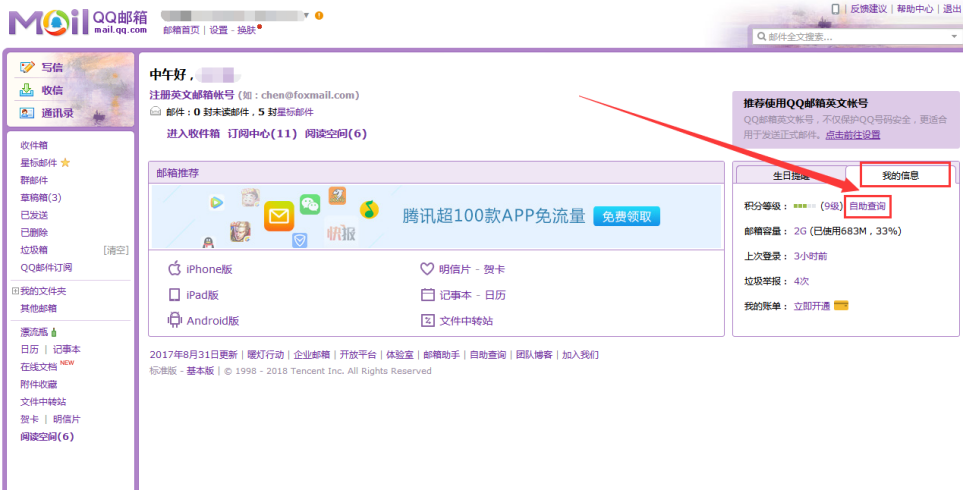This screenshot has height=490, width=963.
Task: Click the 免费领取 banner button
Action: click(627, 216)
